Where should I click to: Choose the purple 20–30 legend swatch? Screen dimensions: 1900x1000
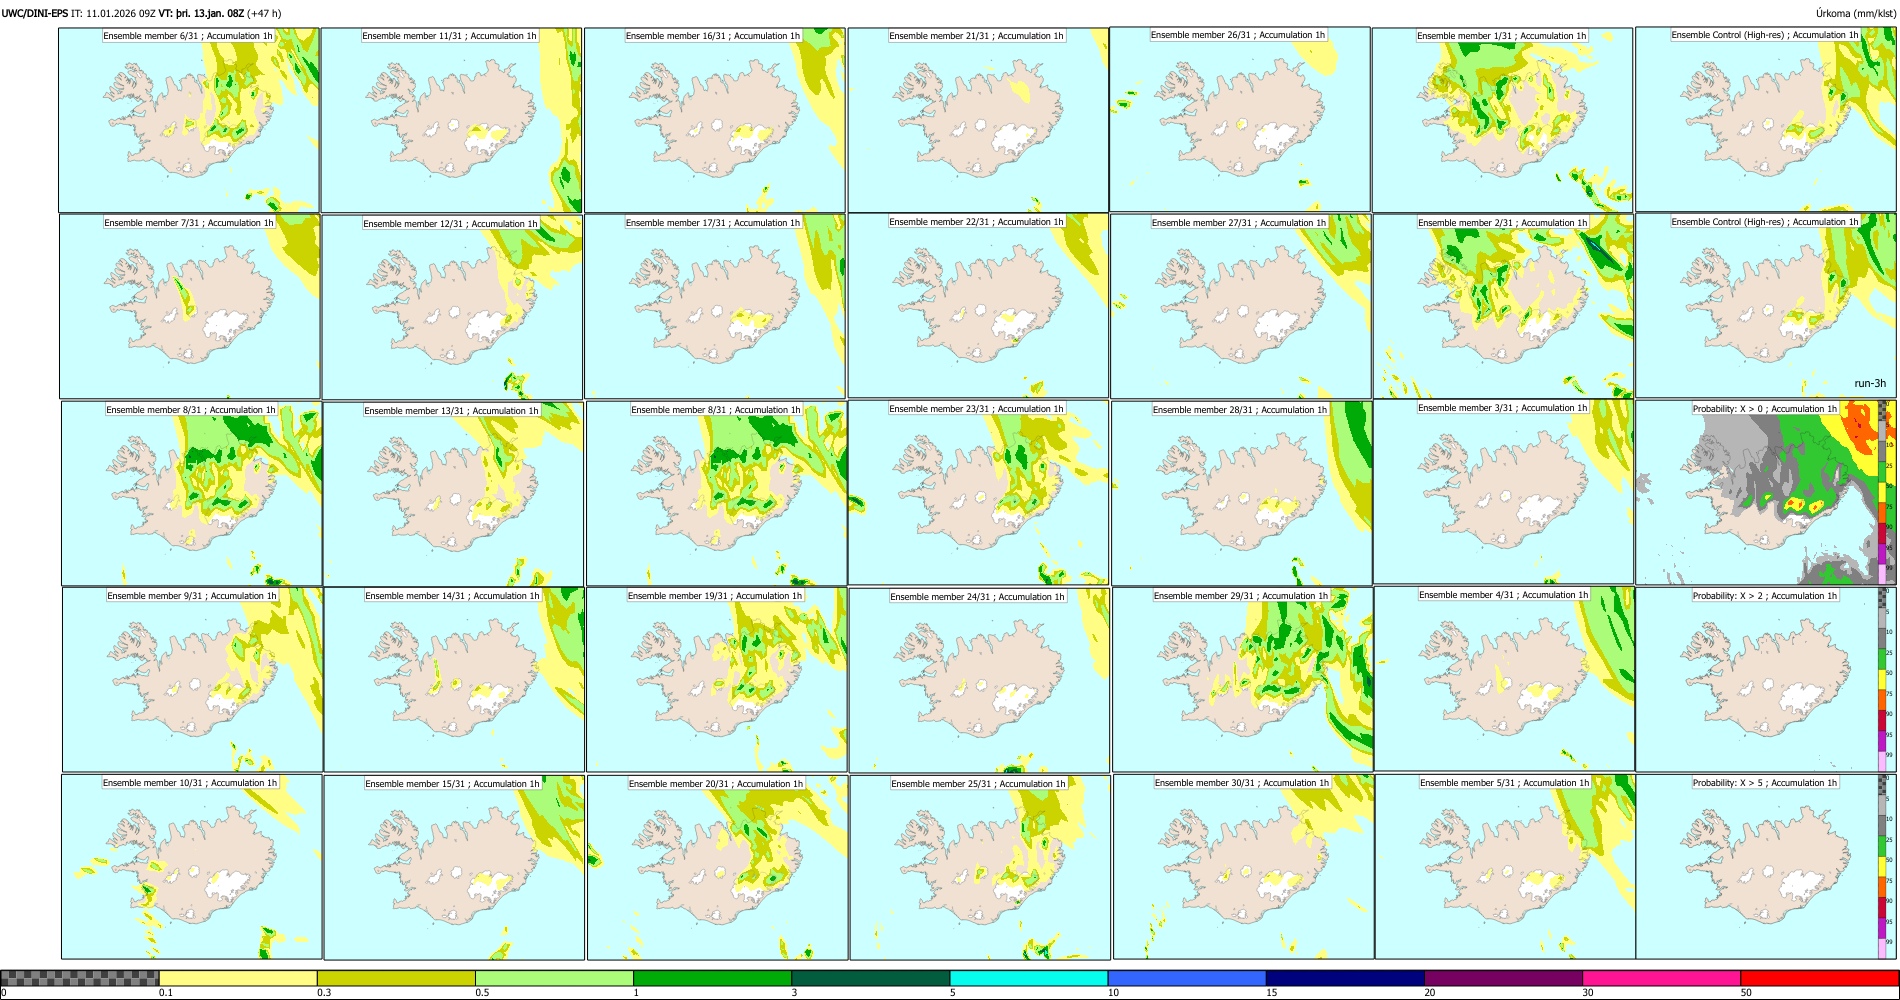click(x=1503, y=978)
